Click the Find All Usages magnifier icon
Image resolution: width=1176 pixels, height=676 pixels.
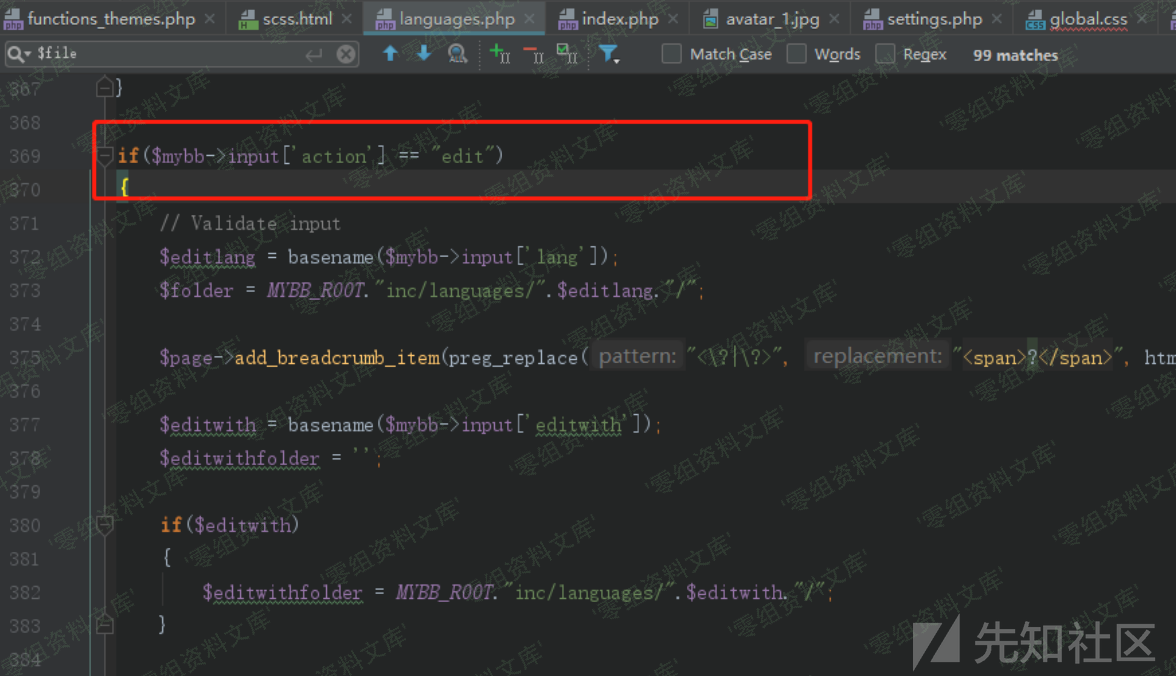[x=457, y=54]
